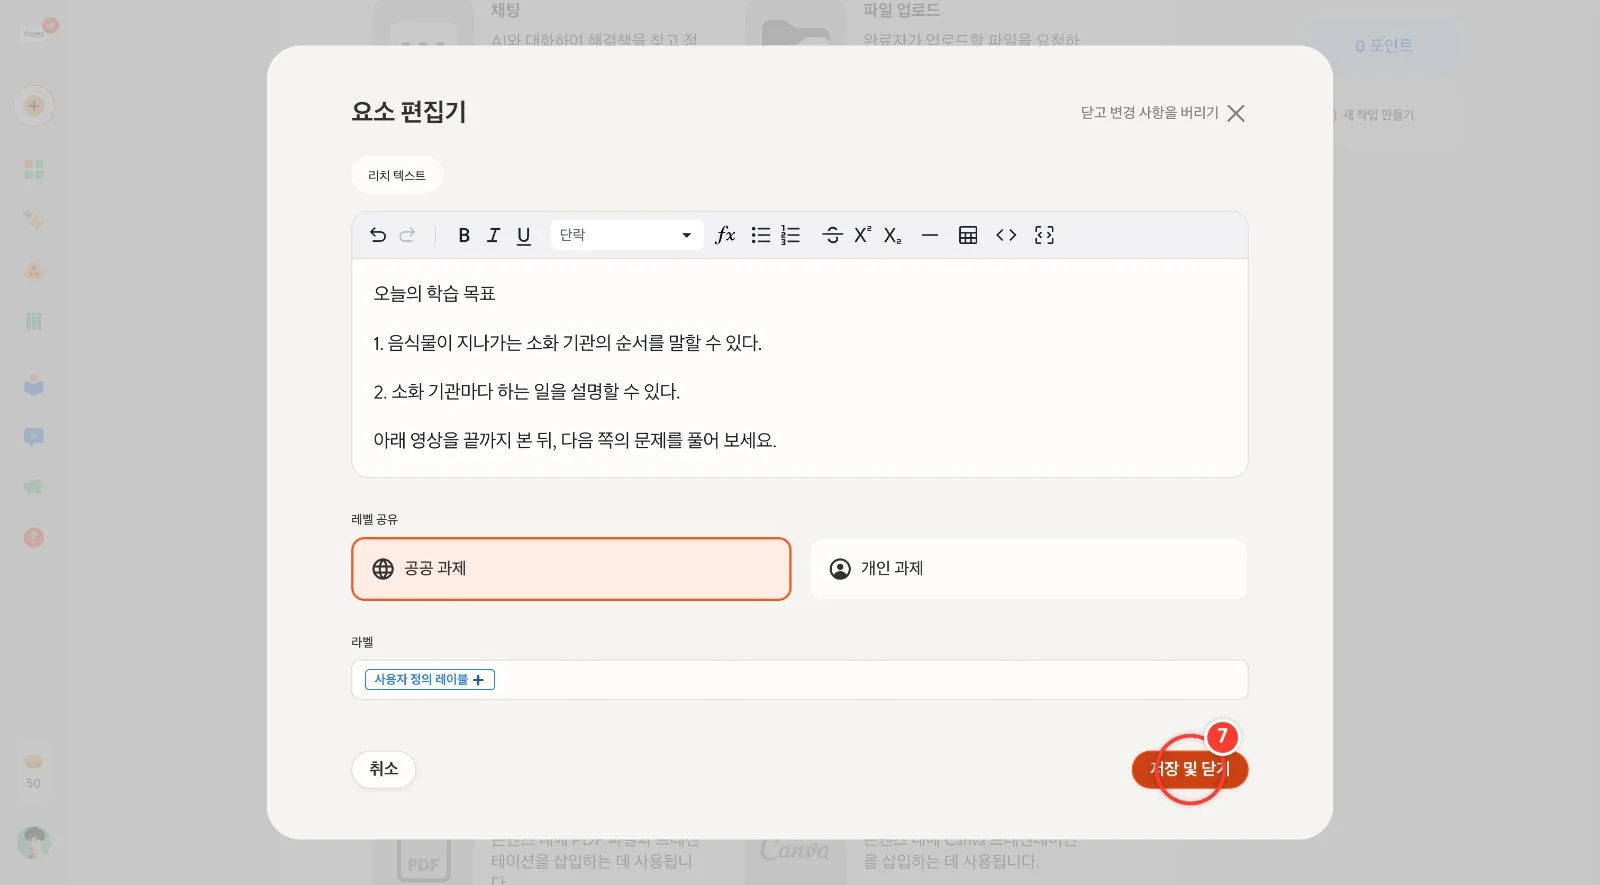Click the line starting with '아래 영상을'

click(575, 441)
